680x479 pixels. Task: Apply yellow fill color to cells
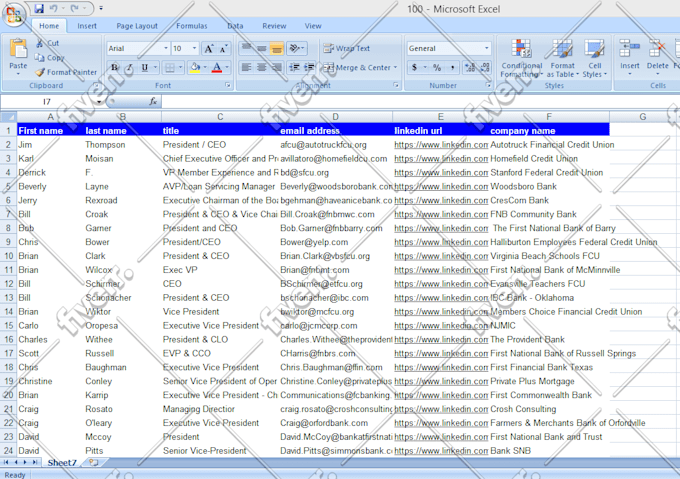195,68
